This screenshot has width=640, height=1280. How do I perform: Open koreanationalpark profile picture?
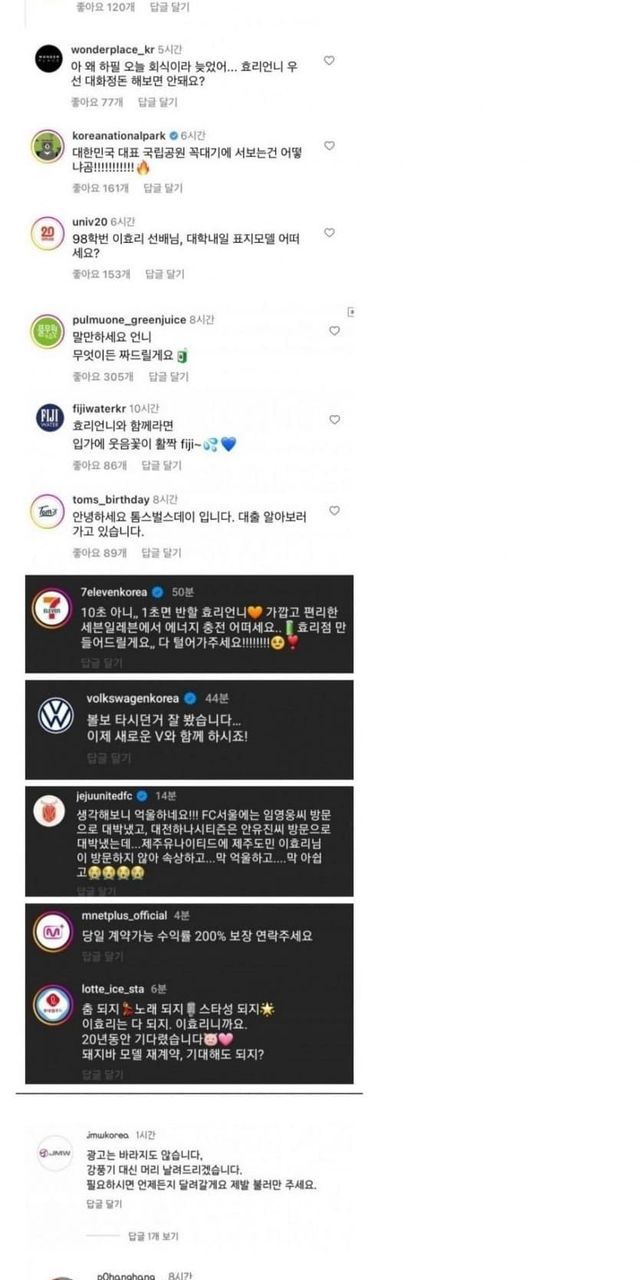48,144
